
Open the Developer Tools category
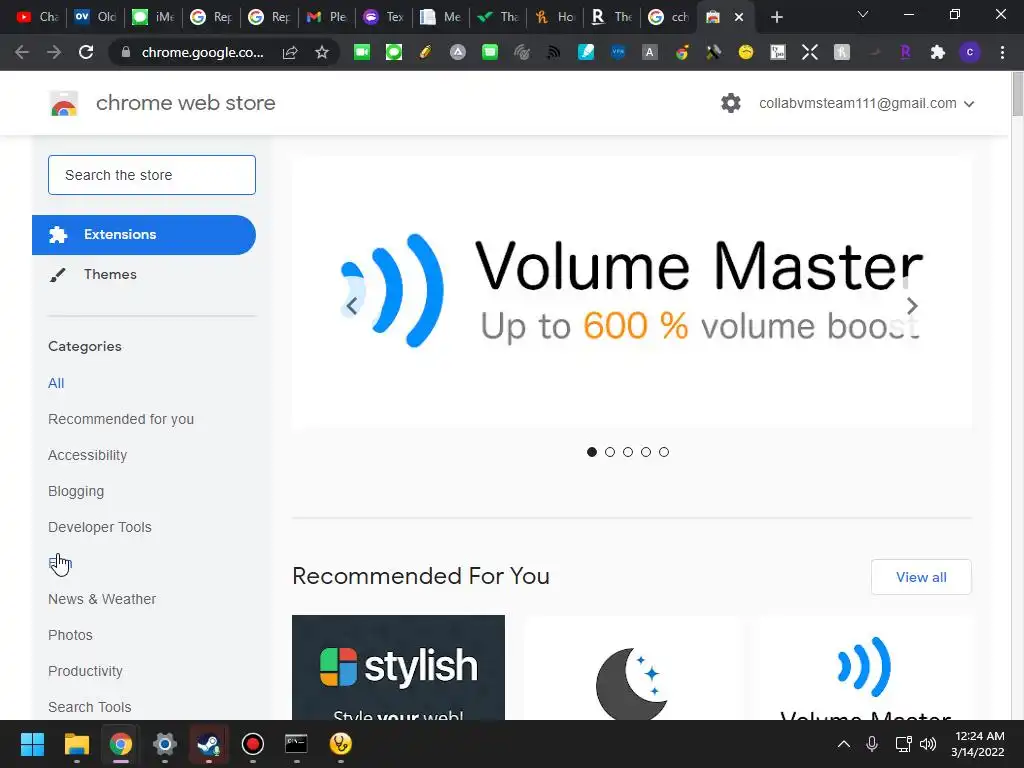point(99,527)
